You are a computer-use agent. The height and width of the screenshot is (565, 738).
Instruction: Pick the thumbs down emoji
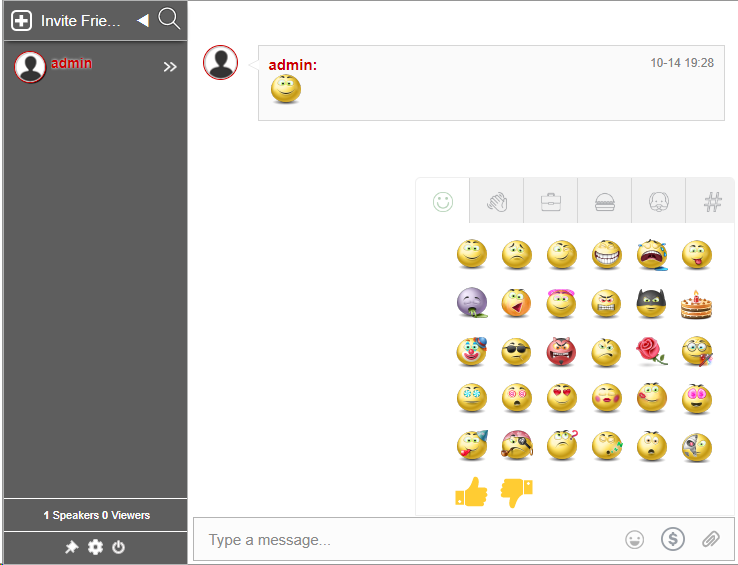pos(516,491)
